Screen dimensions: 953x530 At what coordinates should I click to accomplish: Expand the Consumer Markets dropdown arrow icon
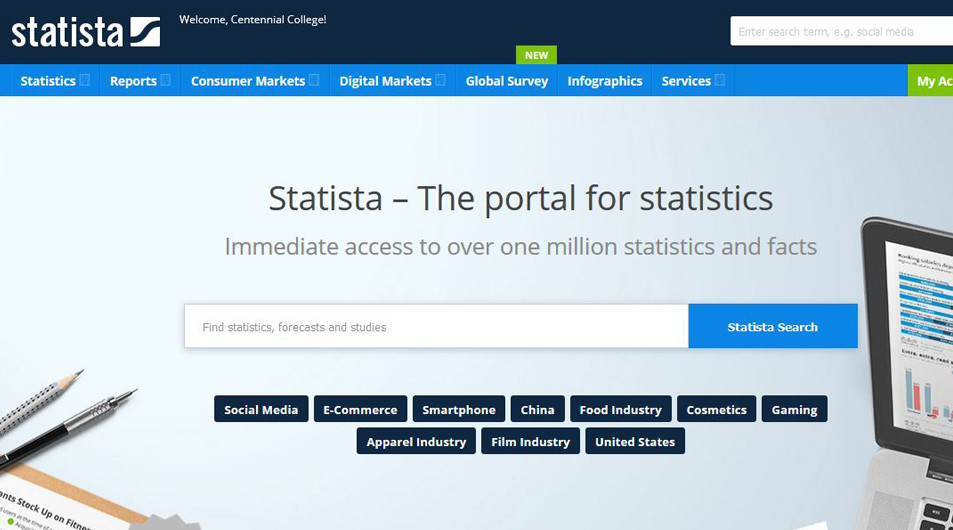314,80
